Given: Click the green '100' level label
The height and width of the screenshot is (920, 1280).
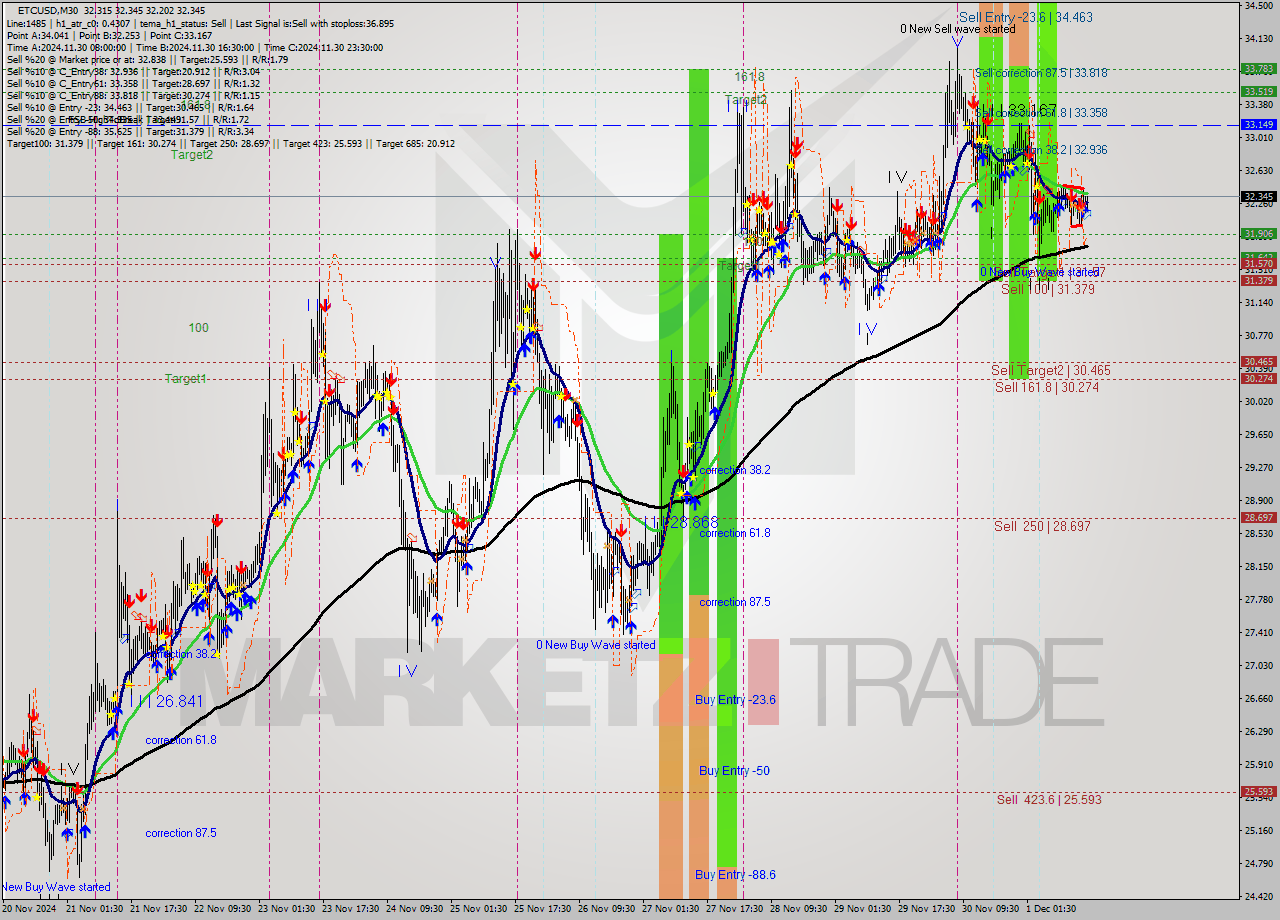Looking at the screenshot, I should coord(198,327).
